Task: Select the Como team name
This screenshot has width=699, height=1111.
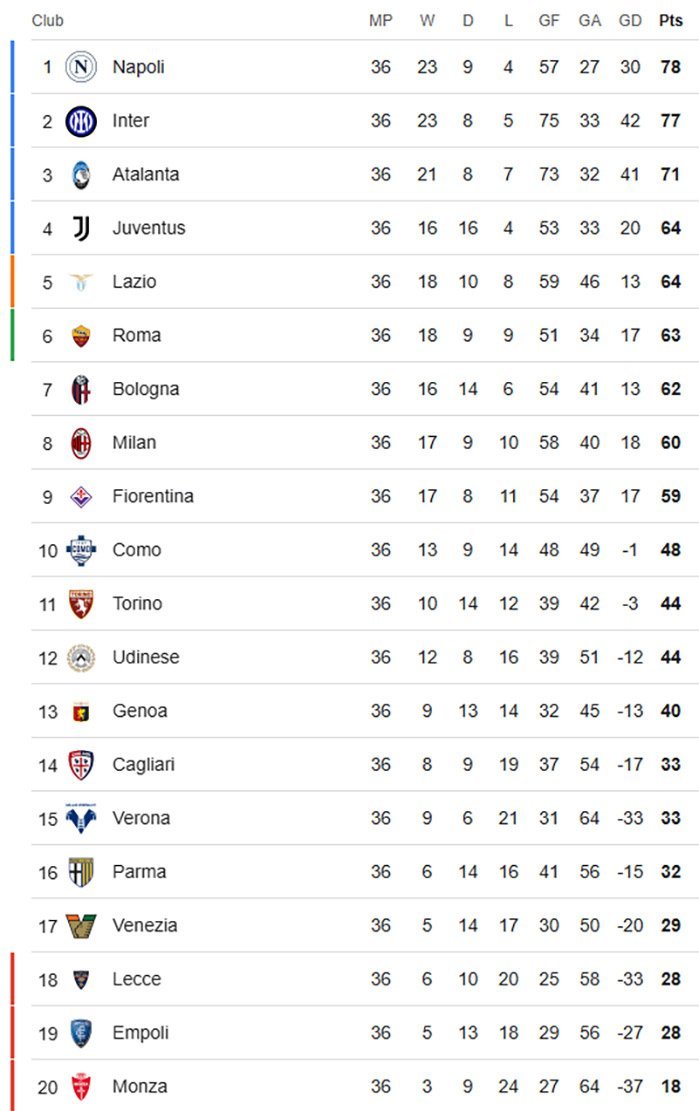Action: (136, 550)
